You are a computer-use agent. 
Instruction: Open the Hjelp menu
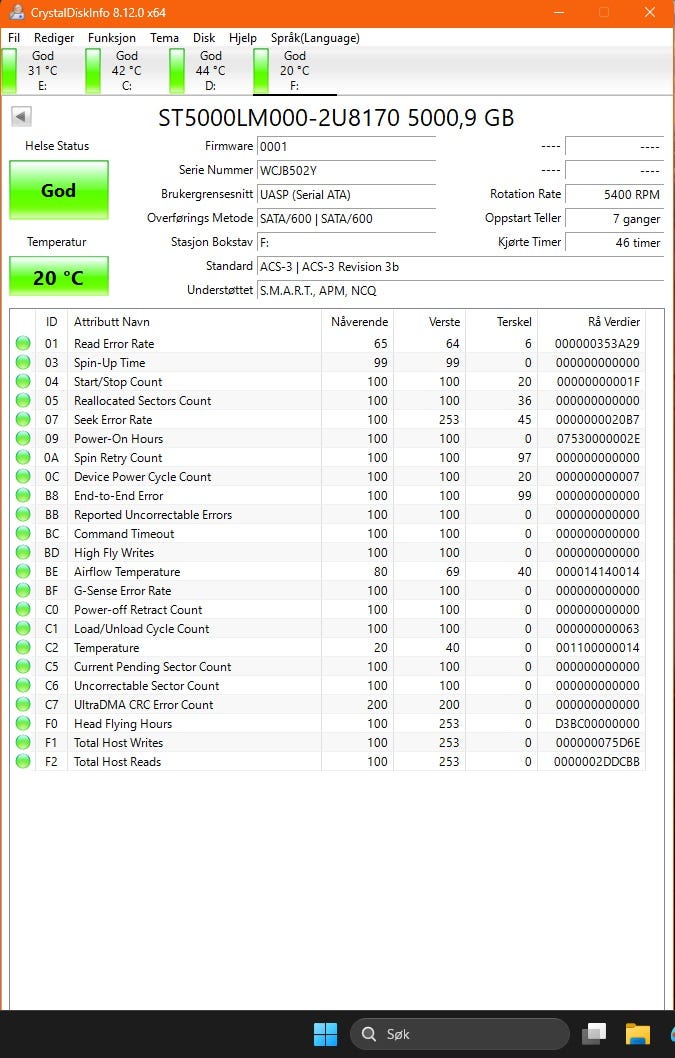pyautogui.click(x=243, y=38)
